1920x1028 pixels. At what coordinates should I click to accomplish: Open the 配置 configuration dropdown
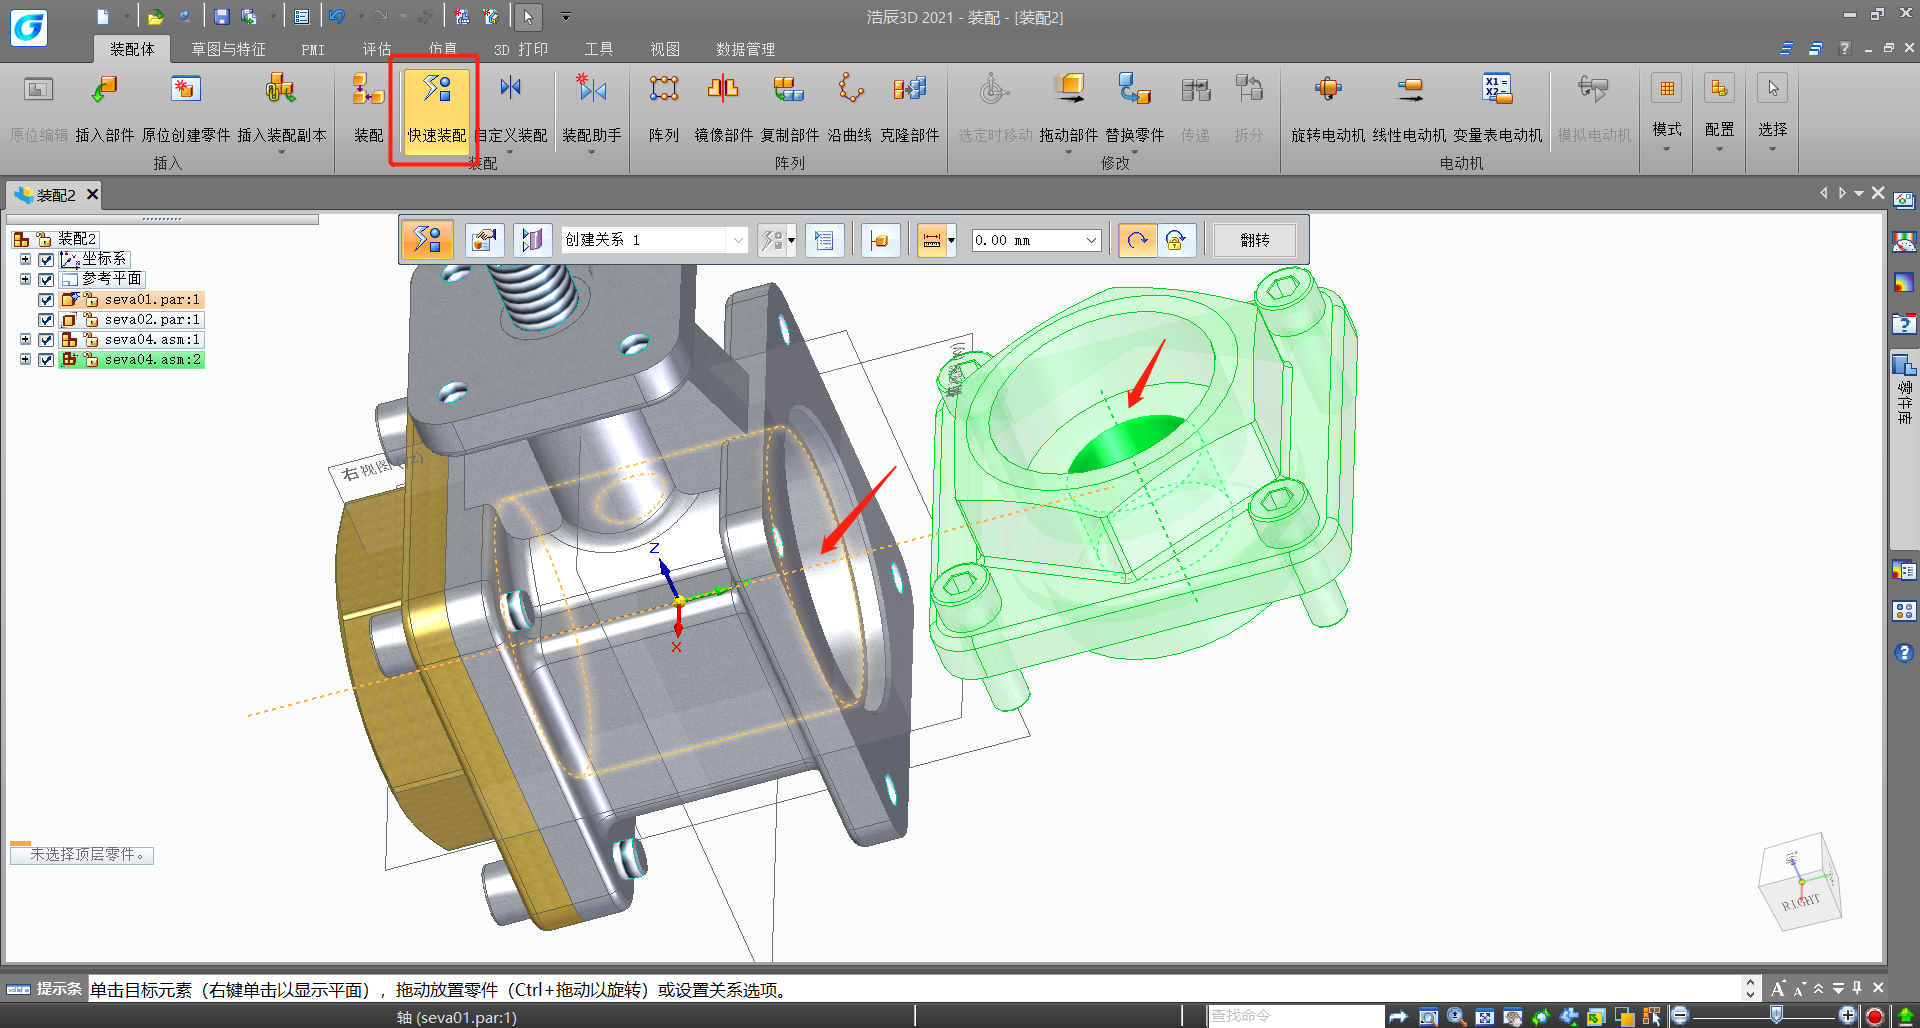click(x=1720, y=112)
